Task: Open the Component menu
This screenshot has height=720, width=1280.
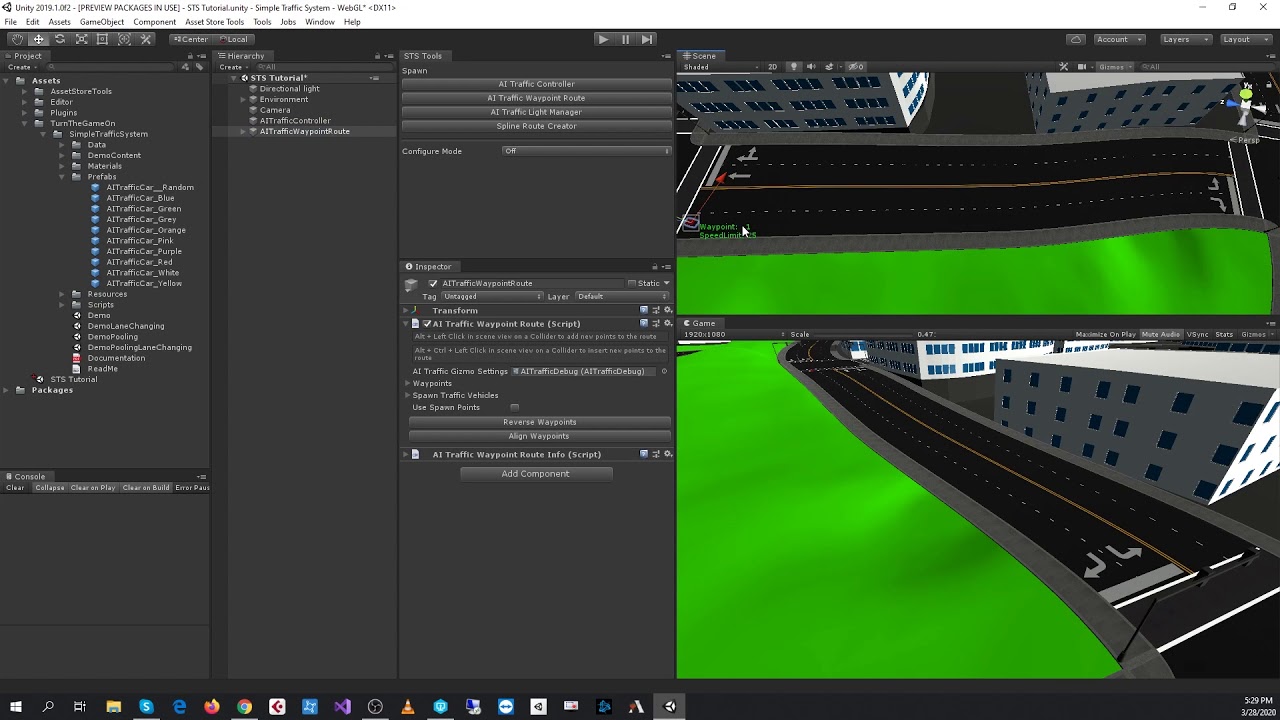Action: pyautogui.click(x=154, y=22)
